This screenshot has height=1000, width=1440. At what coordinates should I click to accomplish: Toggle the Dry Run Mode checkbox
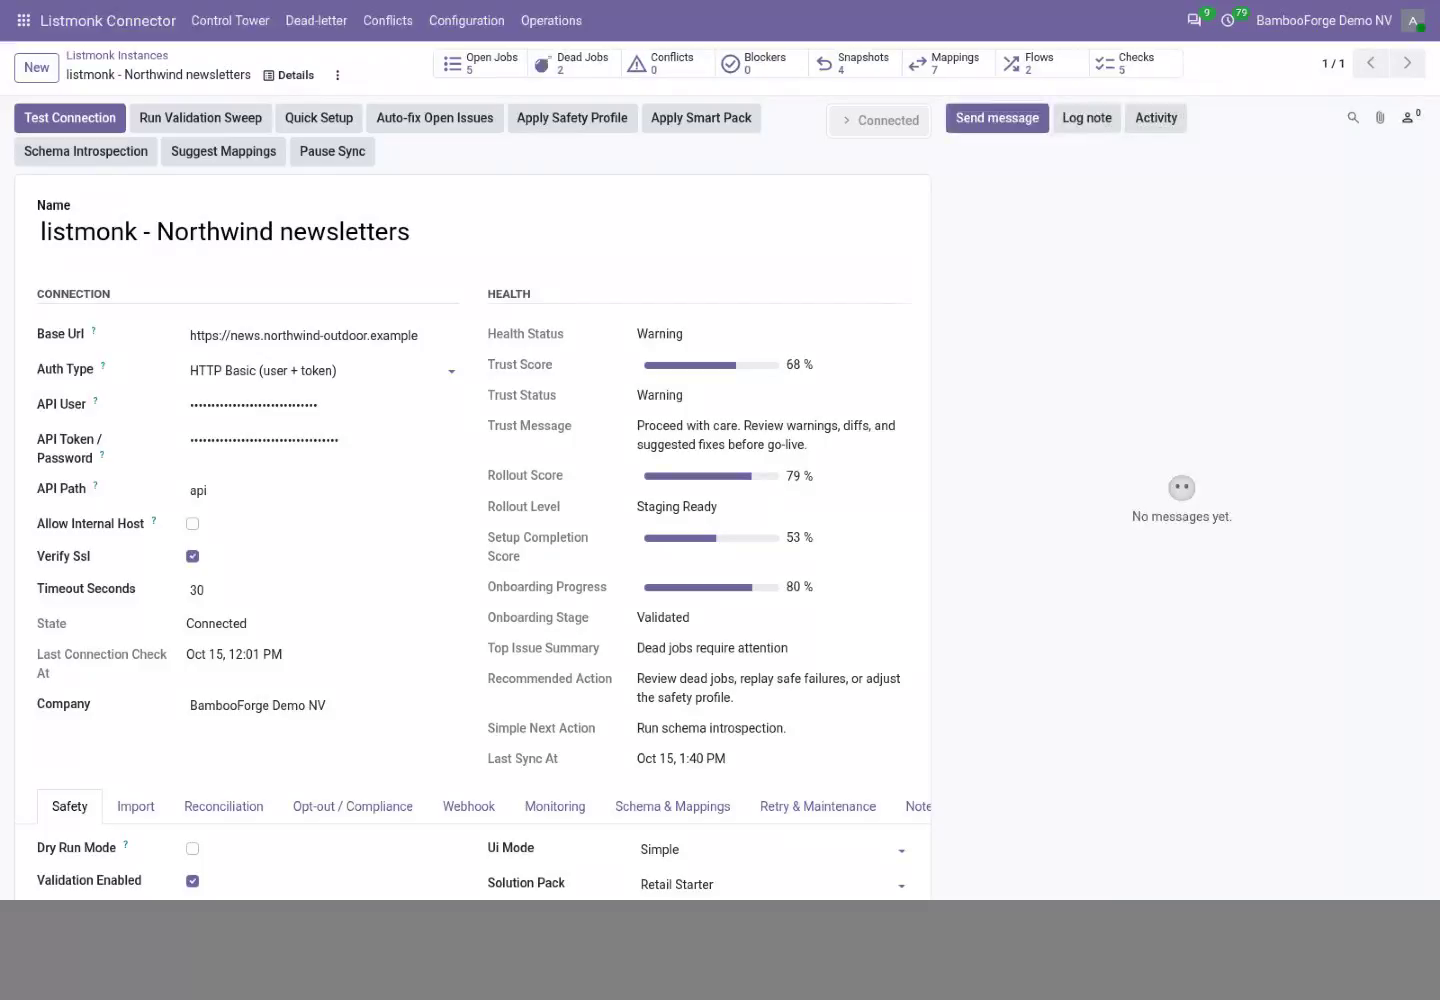coord(193,848)
